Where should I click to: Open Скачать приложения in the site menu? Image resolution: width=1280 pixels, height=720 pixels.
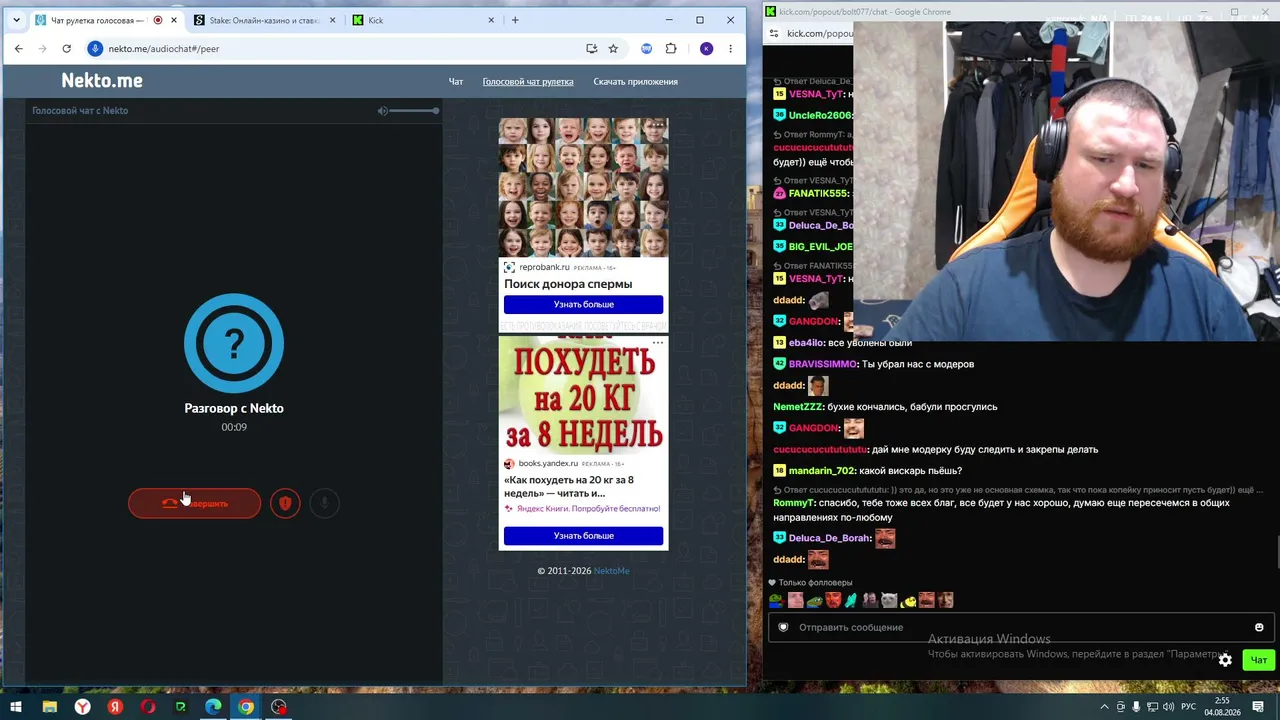tap(636, 82)
